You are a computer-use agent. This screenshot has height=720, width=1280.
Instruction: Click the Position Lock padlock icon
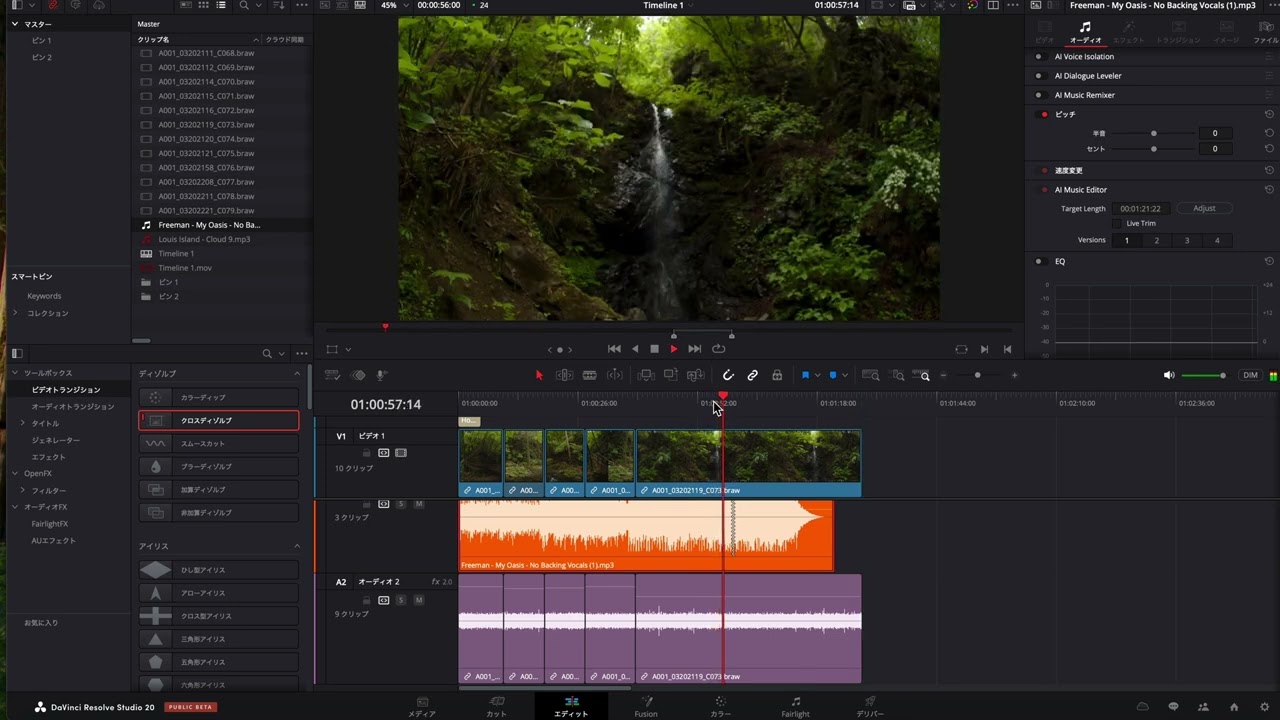(777, 375)
